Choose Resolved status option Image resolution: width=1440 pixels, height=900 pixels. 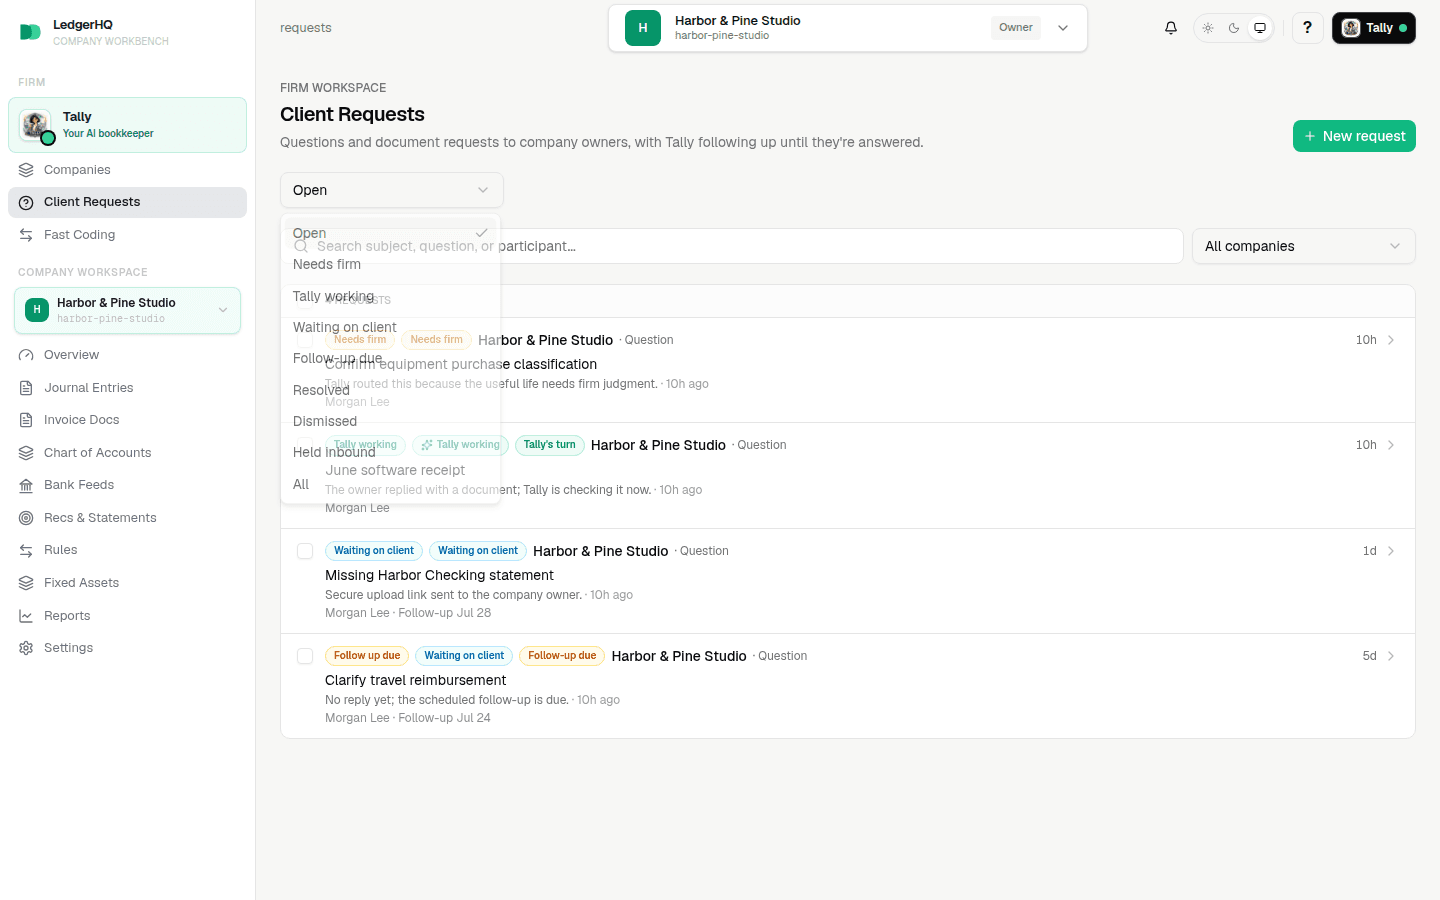tap(390, 390)
